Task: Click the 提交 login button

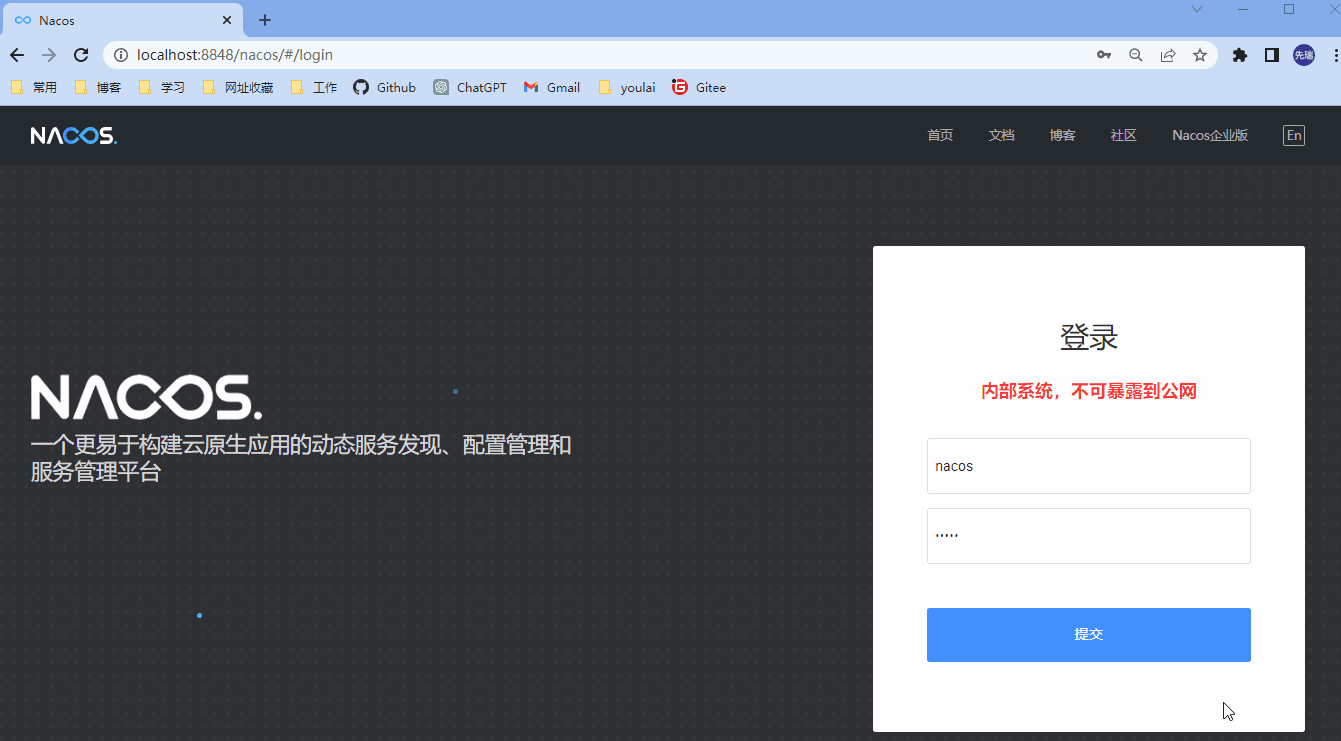Action: [x=1088, y=634]
